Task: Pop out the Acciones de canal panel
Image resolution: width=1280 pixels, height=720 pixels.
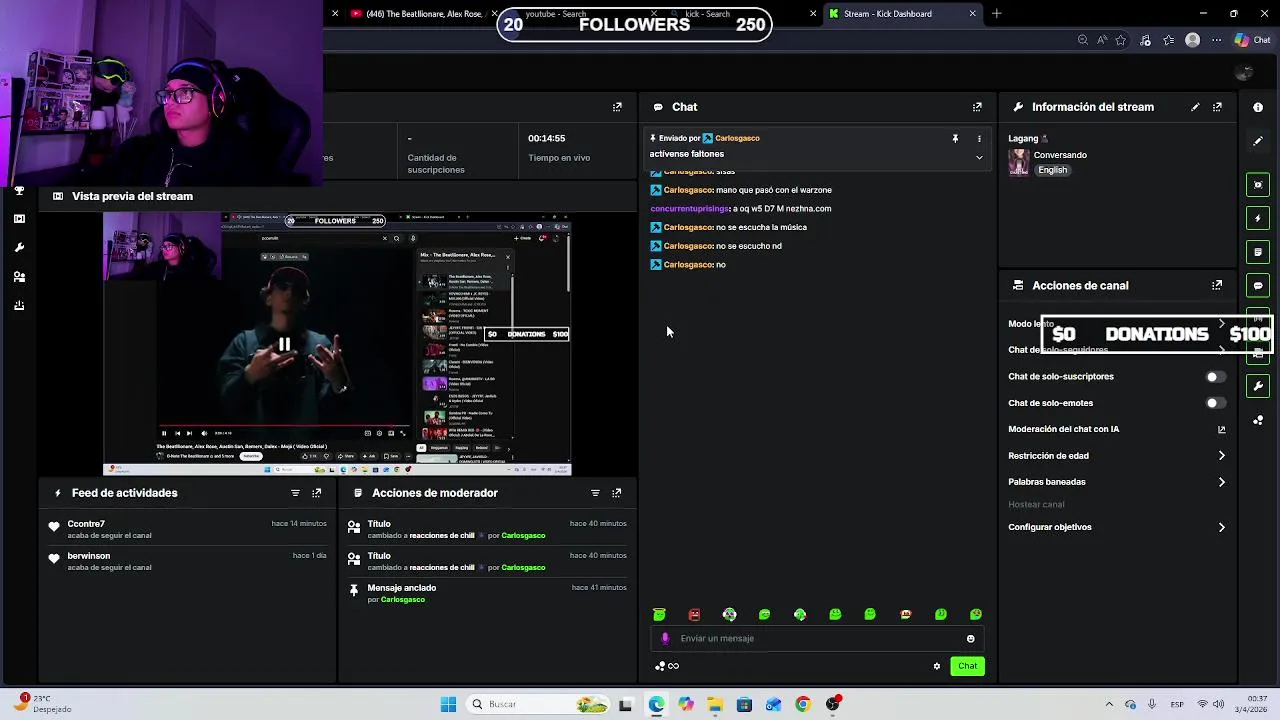Action: 1217,285
